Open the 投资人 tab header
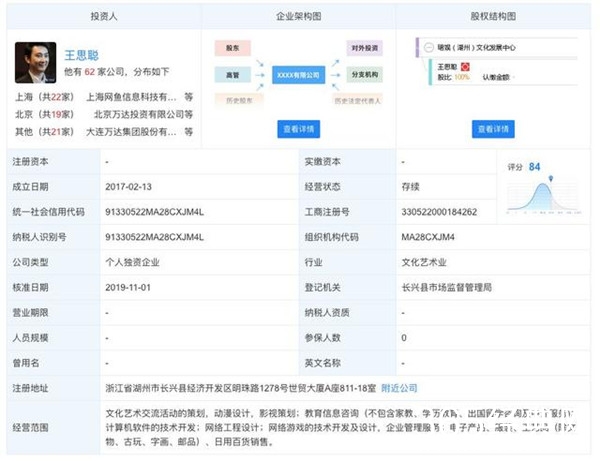This screenshot has height=461, width=600. 104,16
